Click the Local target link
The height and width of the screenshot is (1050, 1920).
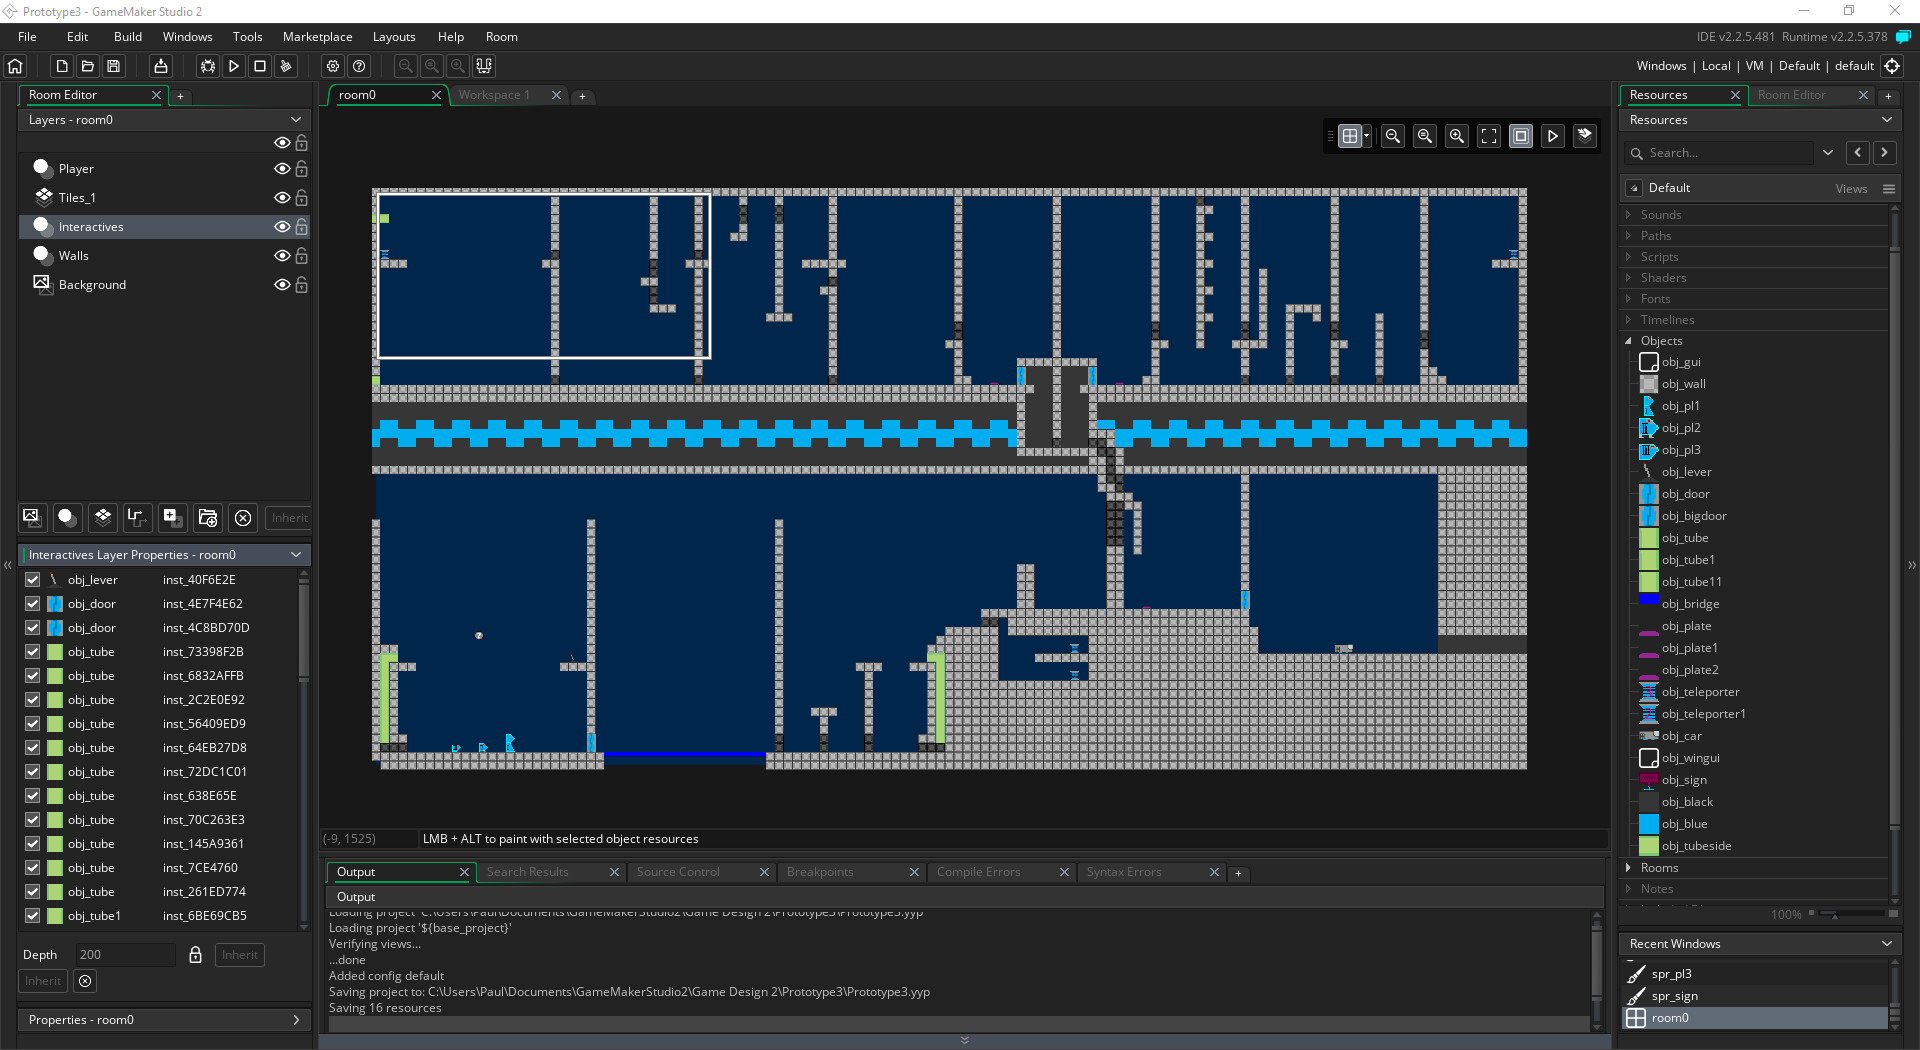click(x=1715, y=66)
